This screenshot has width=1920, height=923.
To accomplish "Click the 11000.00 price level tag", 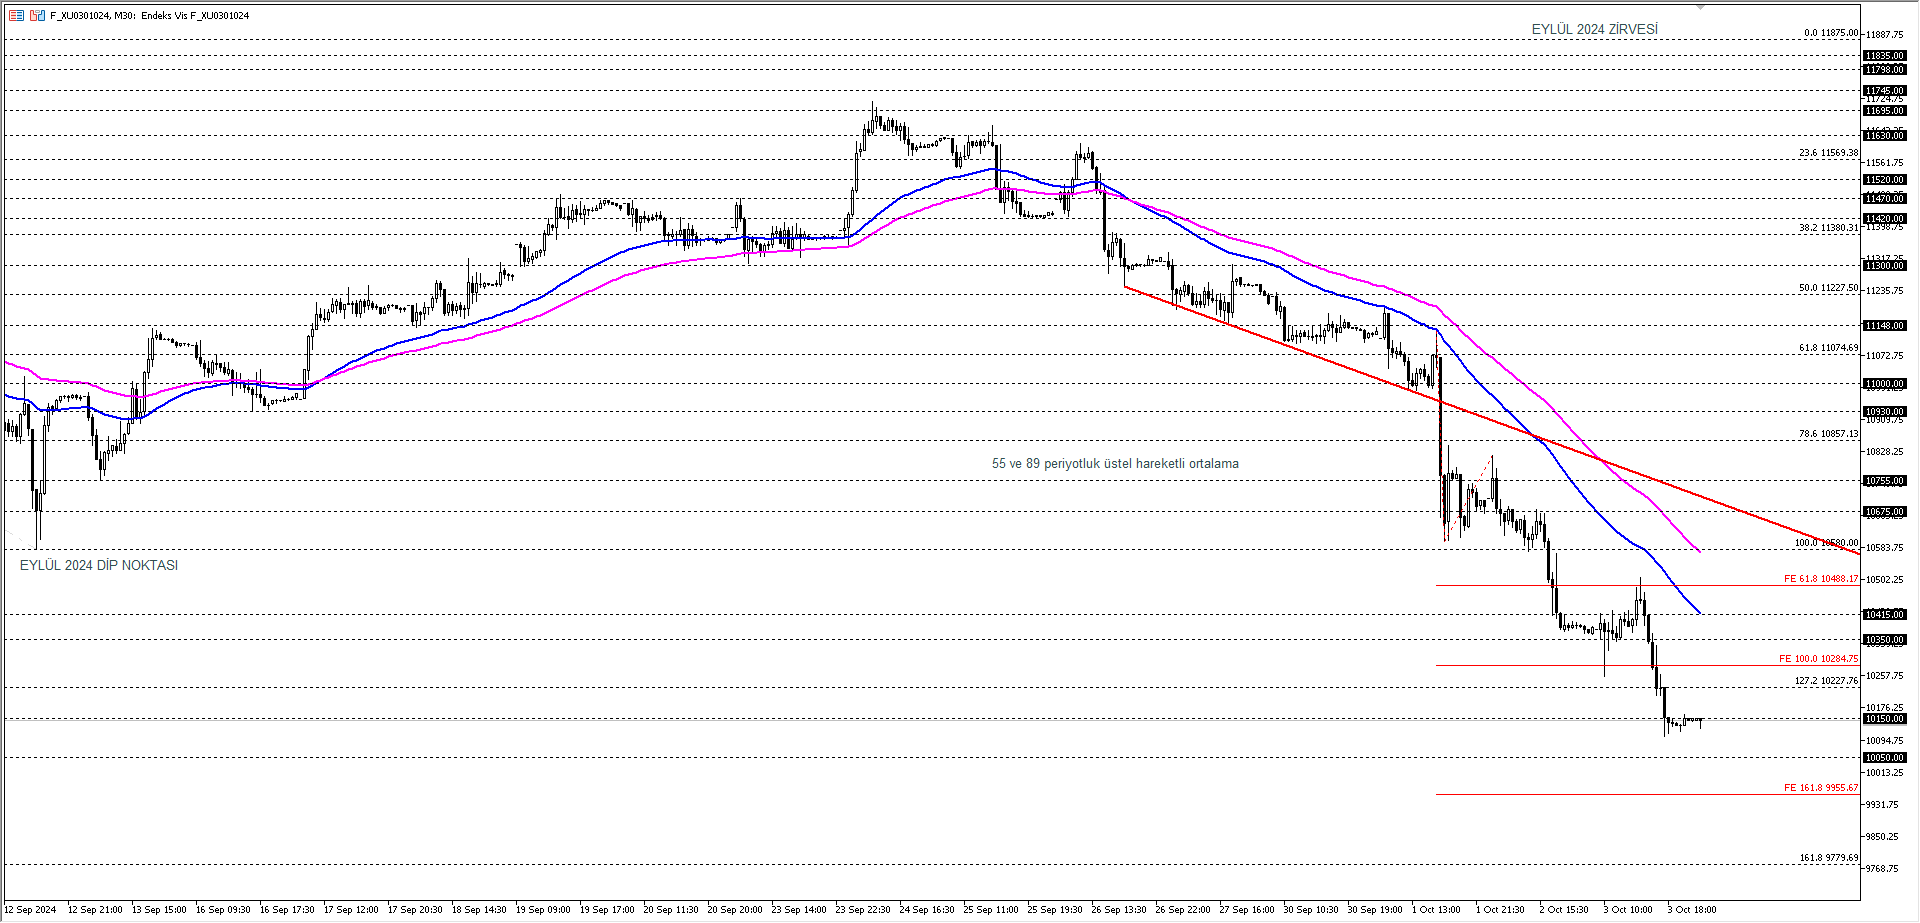I will click(x=1884, y=384).
